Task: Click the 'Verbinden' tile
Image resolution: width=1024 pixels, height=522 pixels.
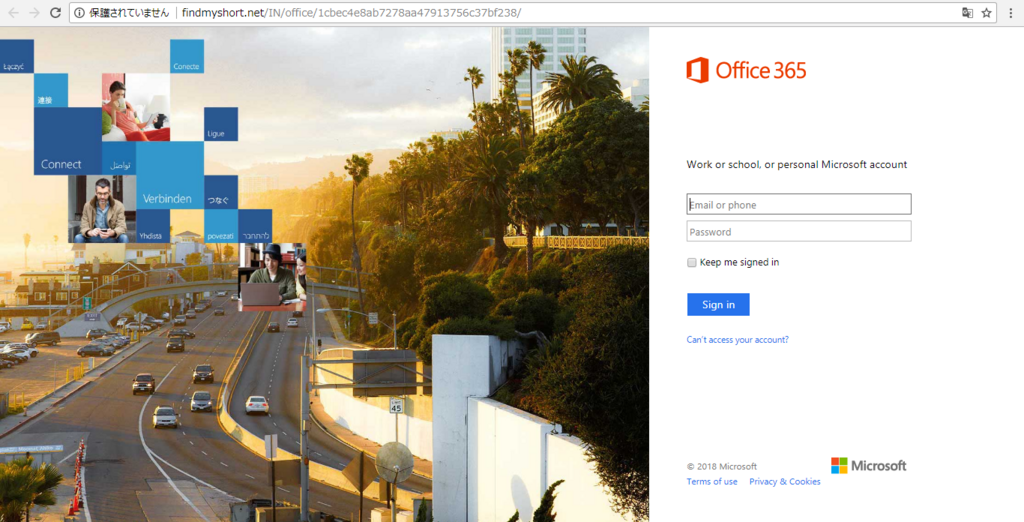Action: point(170,175)
